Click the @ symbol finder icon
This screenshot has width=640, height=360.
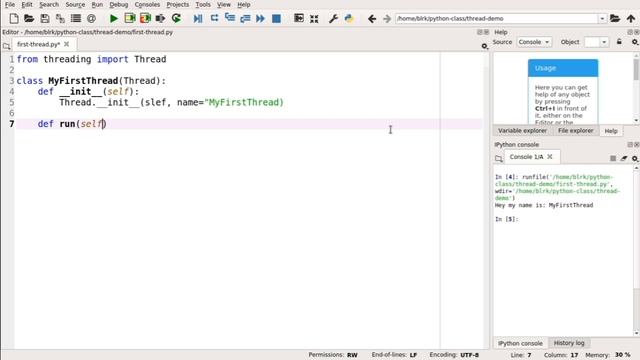pos(91,18)
